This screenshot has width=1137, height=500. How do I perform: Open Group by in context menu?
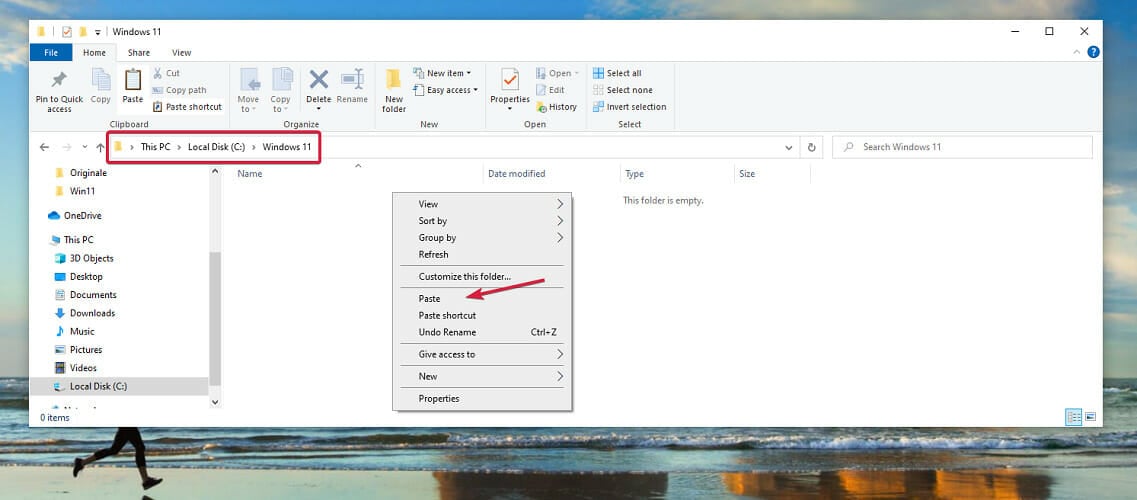482,238
